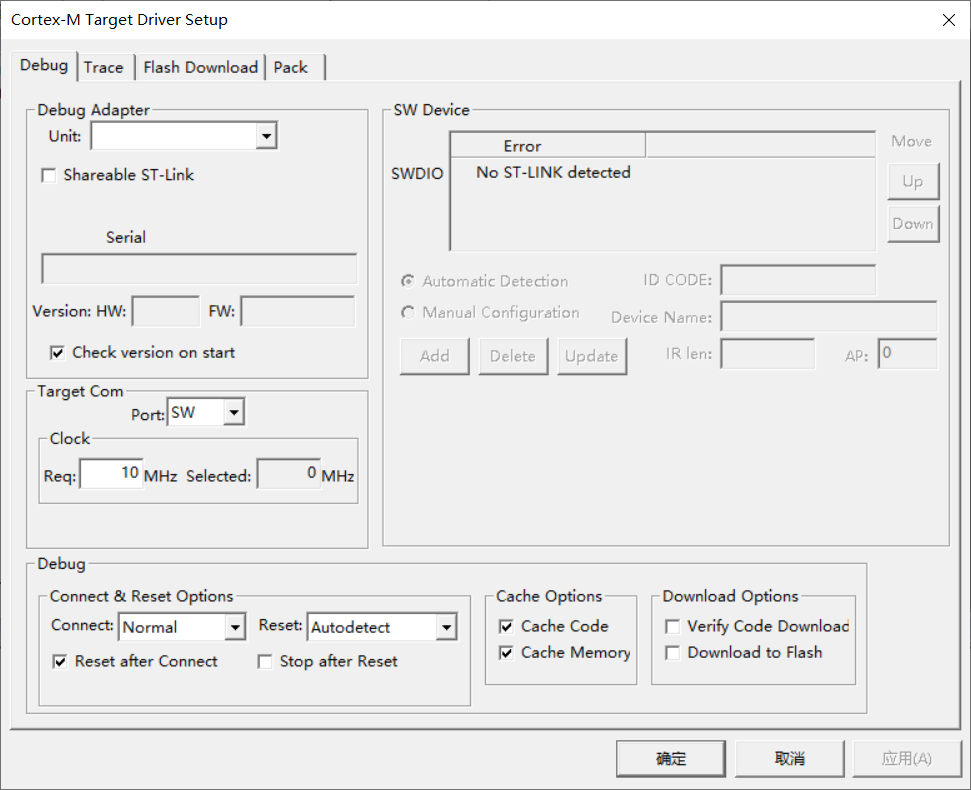971x790 pixels.
Task: Open the Unit dropdown in Debug Adapter
Action: (265, 135)
